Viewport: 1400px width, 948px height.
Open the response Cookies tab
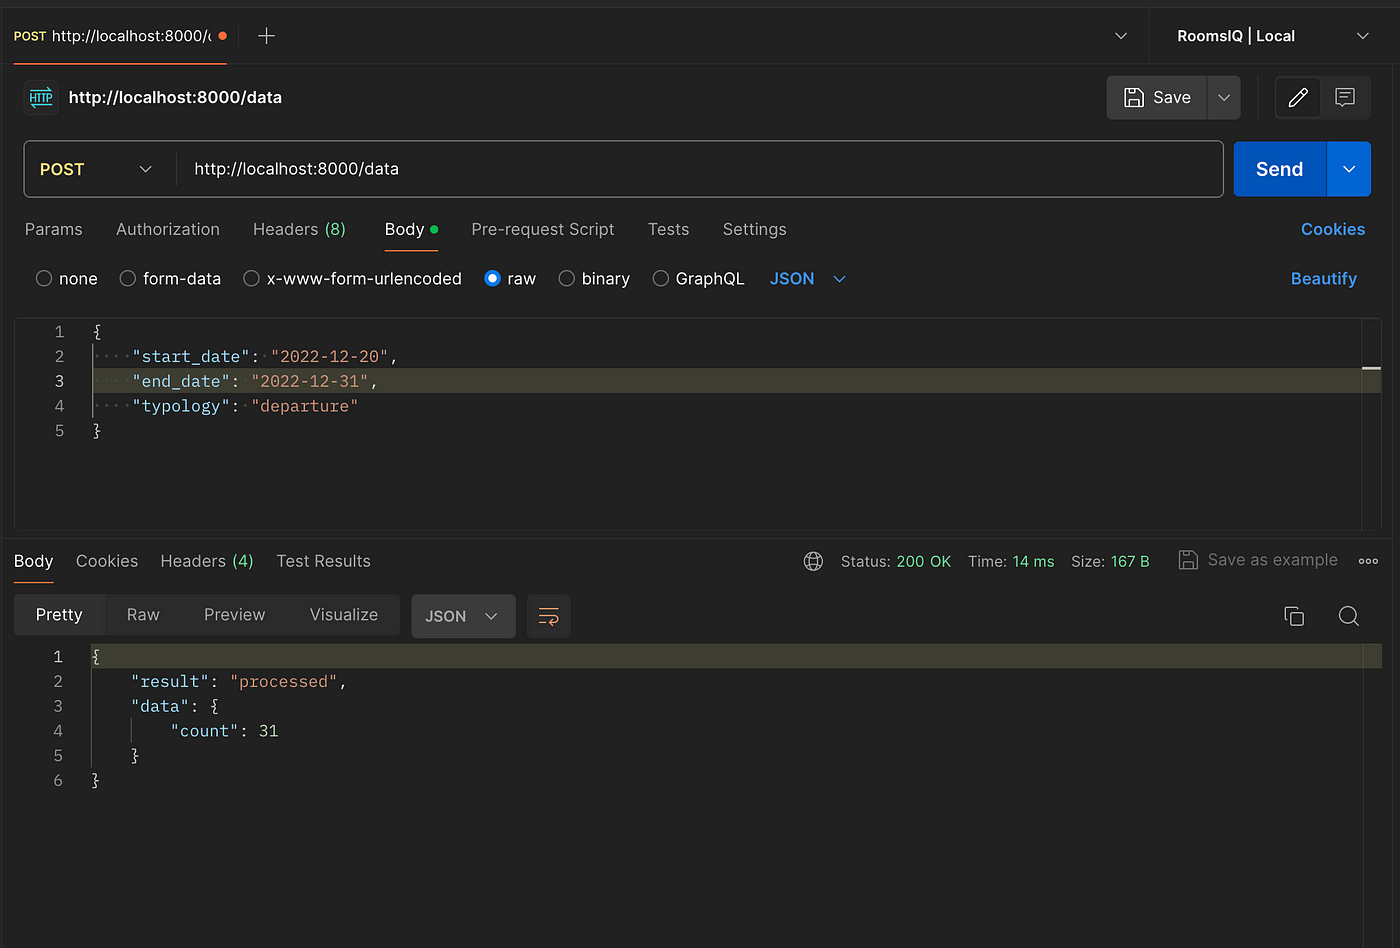[x=107, y=561]
